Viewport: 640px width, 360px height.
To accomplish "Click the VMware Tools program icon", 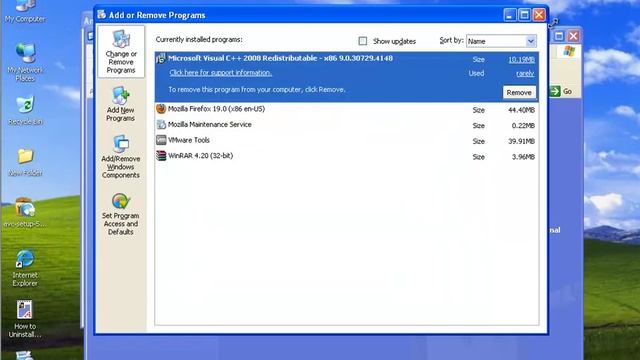I will pyautogui.click(x=161, y=140).
